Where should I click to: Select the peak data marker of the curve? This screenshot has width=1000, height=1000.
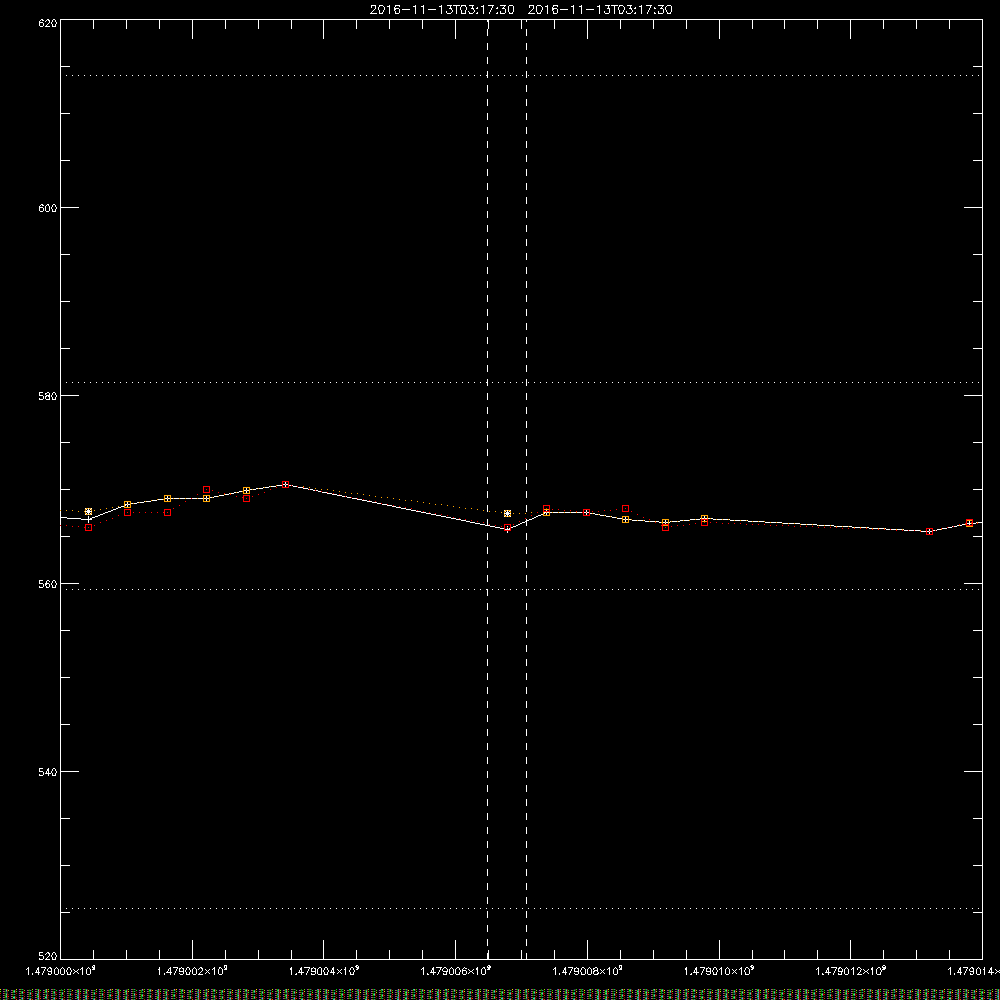tap(286, 485)
